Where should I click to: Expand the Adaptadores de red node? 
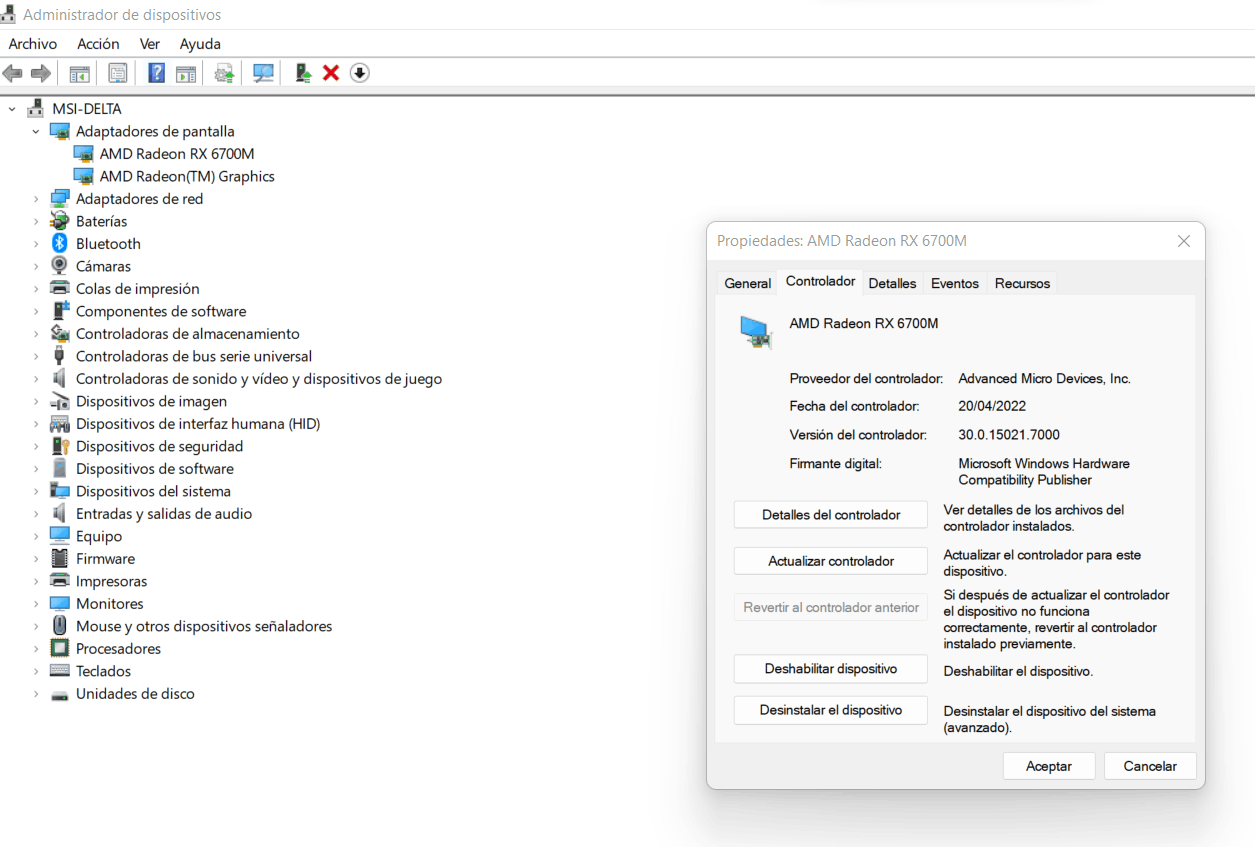pos(36,199)
